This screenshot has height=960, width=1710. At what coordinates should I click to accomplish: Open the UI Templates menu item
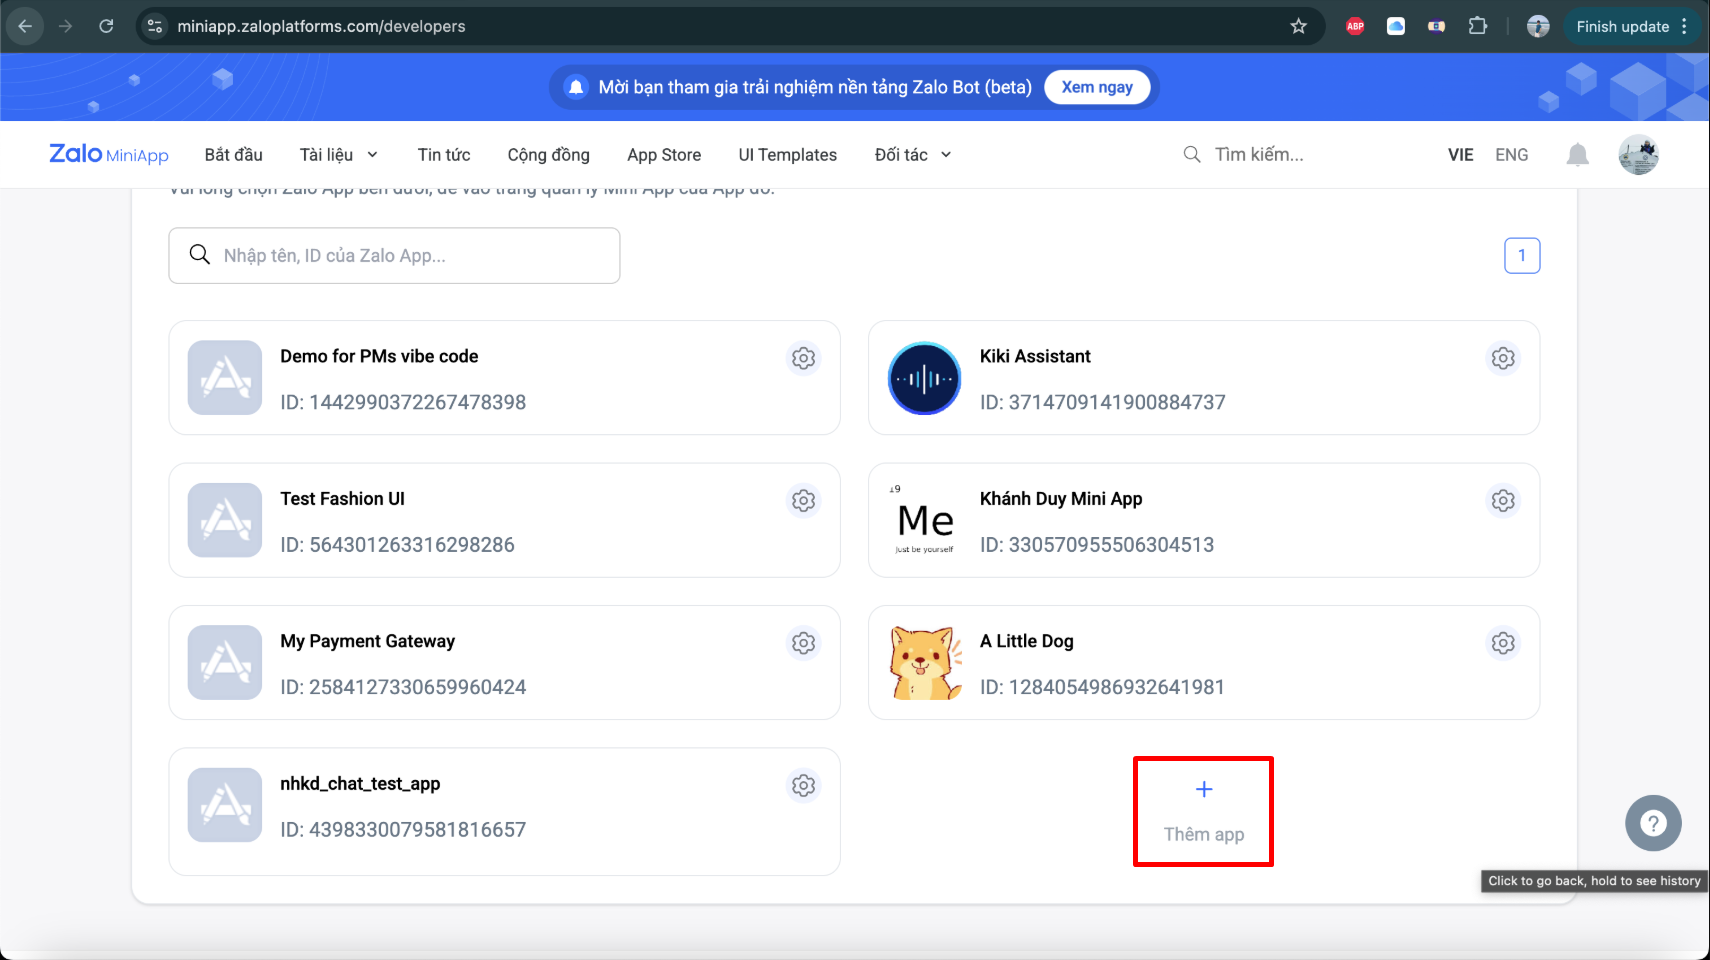tap(787, 155)
